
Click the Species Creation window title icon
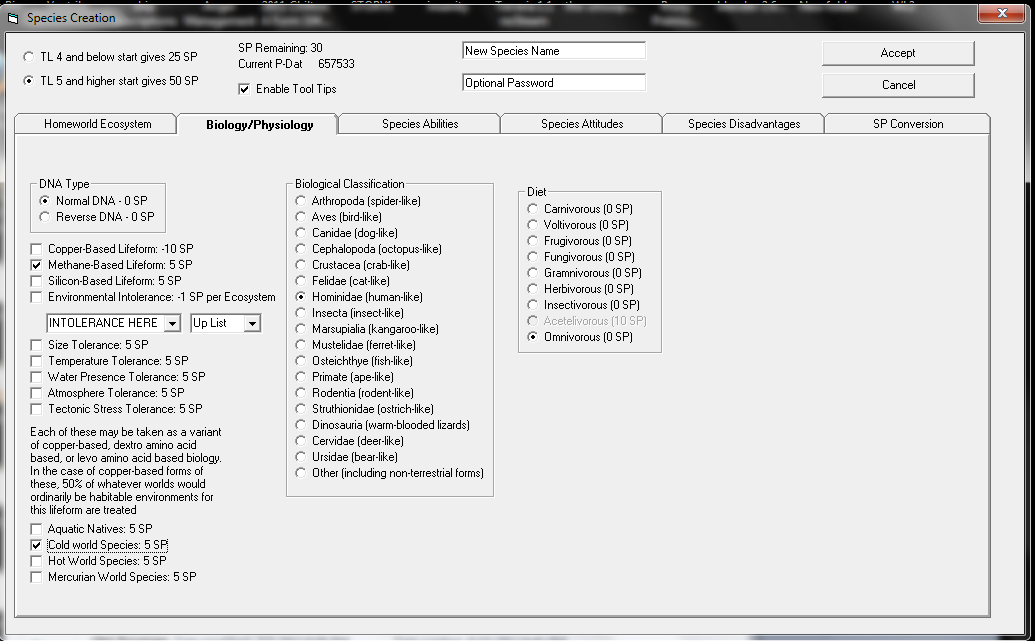coord(12,18)
